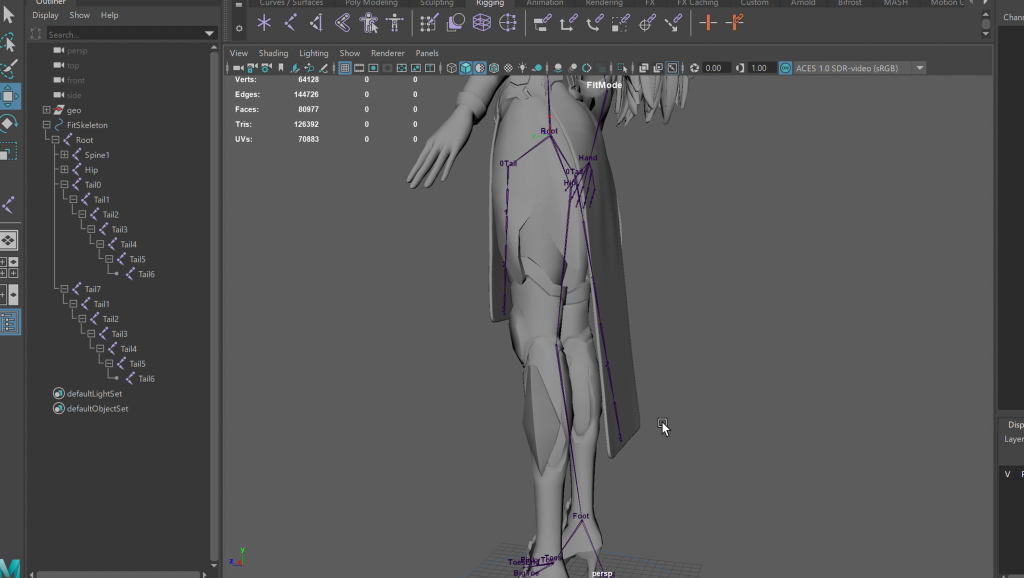This screenshot has width=1024, height=578.
Task: Activate the Rotate tool in toolbox
Action: pyautogui.click(x=8, y=123)
